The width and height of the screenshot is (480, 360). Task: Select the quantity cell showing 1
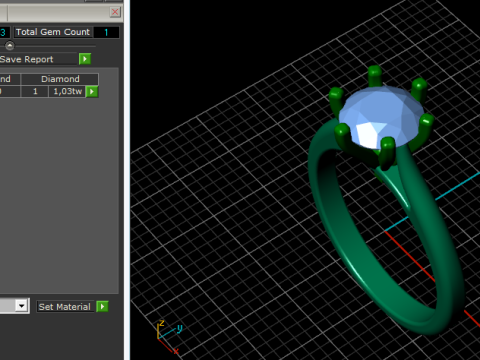pos(35,91)
